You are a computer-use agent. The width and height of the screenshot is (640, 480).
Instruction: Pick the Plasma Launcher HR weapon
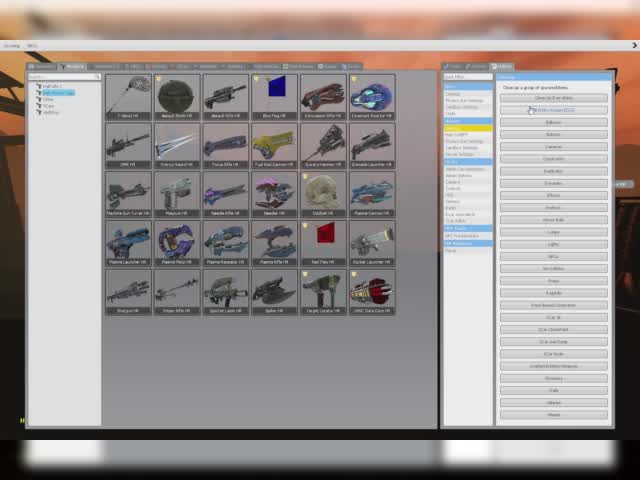point(128,243)
